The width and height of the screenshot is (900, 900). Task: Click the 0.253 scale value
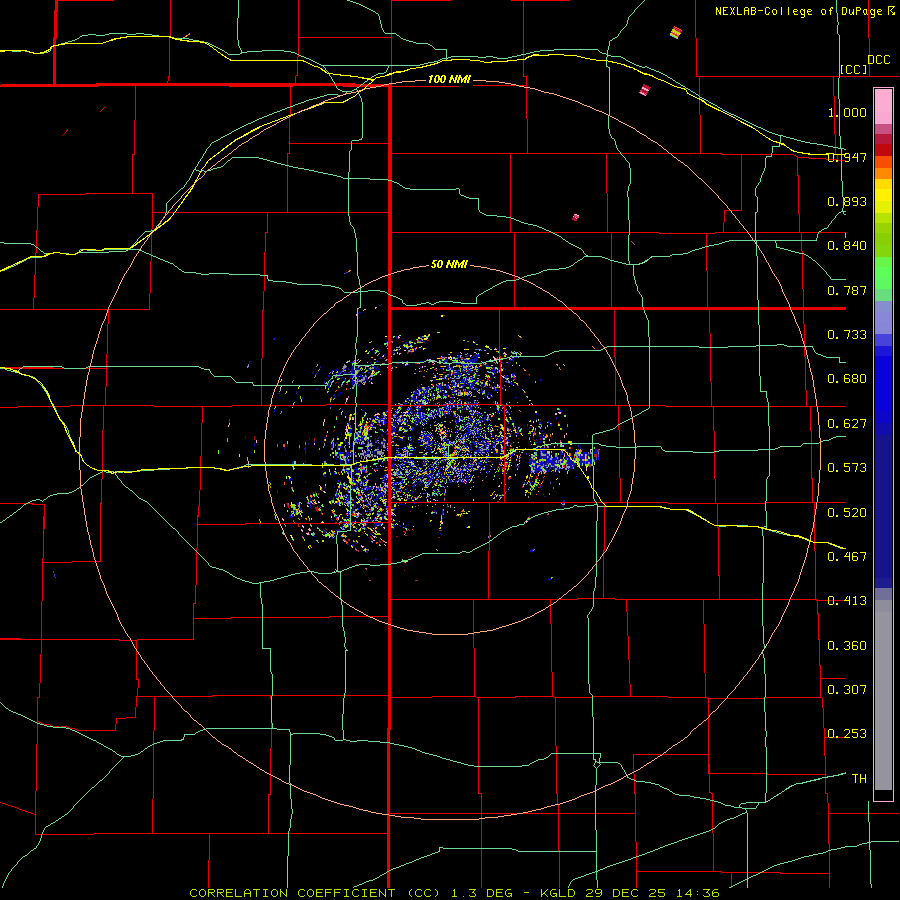click(847, 734)
